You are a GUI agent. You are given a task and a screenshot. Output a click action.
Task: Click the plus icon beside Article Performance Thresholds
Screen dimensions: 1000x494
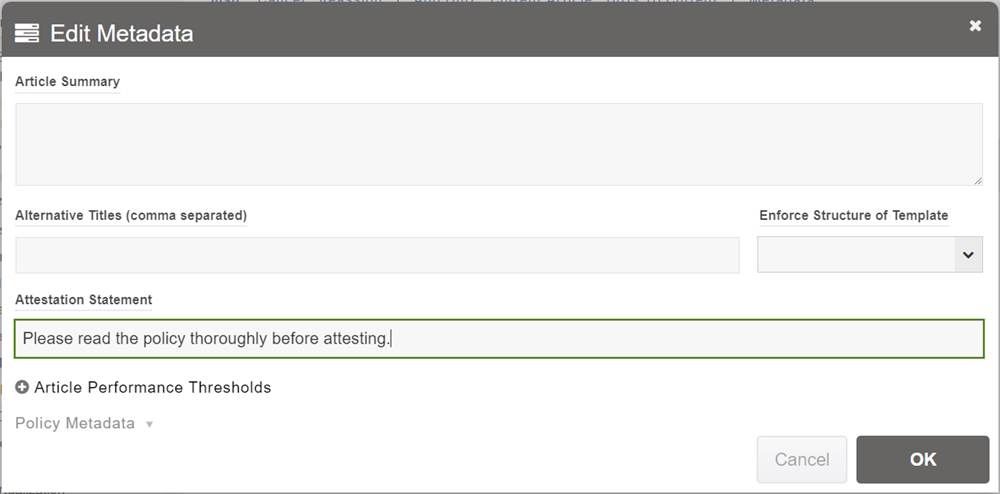tap(22, 387)
